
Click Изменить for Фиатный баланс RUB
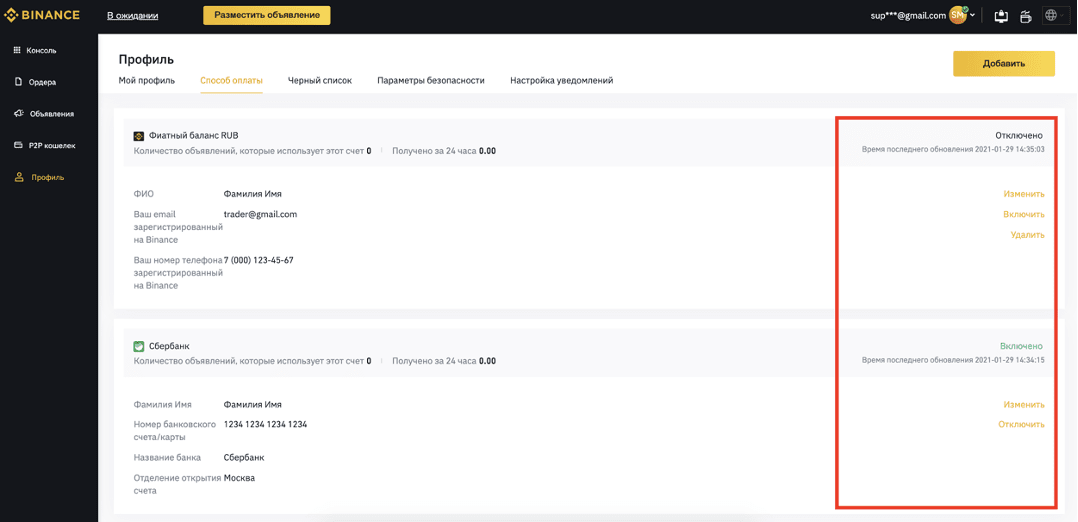1024,194
